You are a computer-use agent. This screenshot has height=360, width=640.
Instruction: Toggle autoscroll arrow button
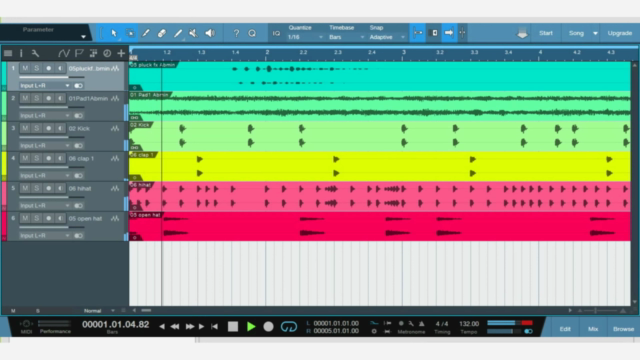click(449, 33)
